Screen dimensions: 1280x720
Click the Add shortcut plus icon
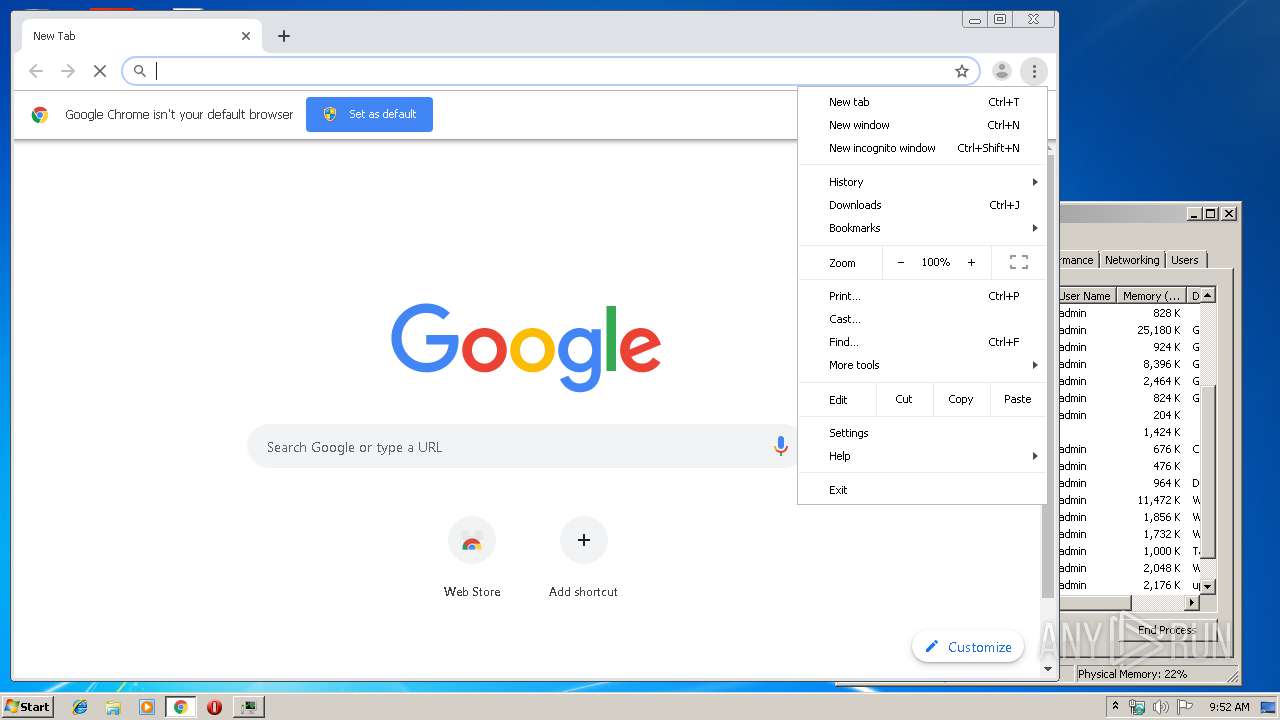click(584, 541)
